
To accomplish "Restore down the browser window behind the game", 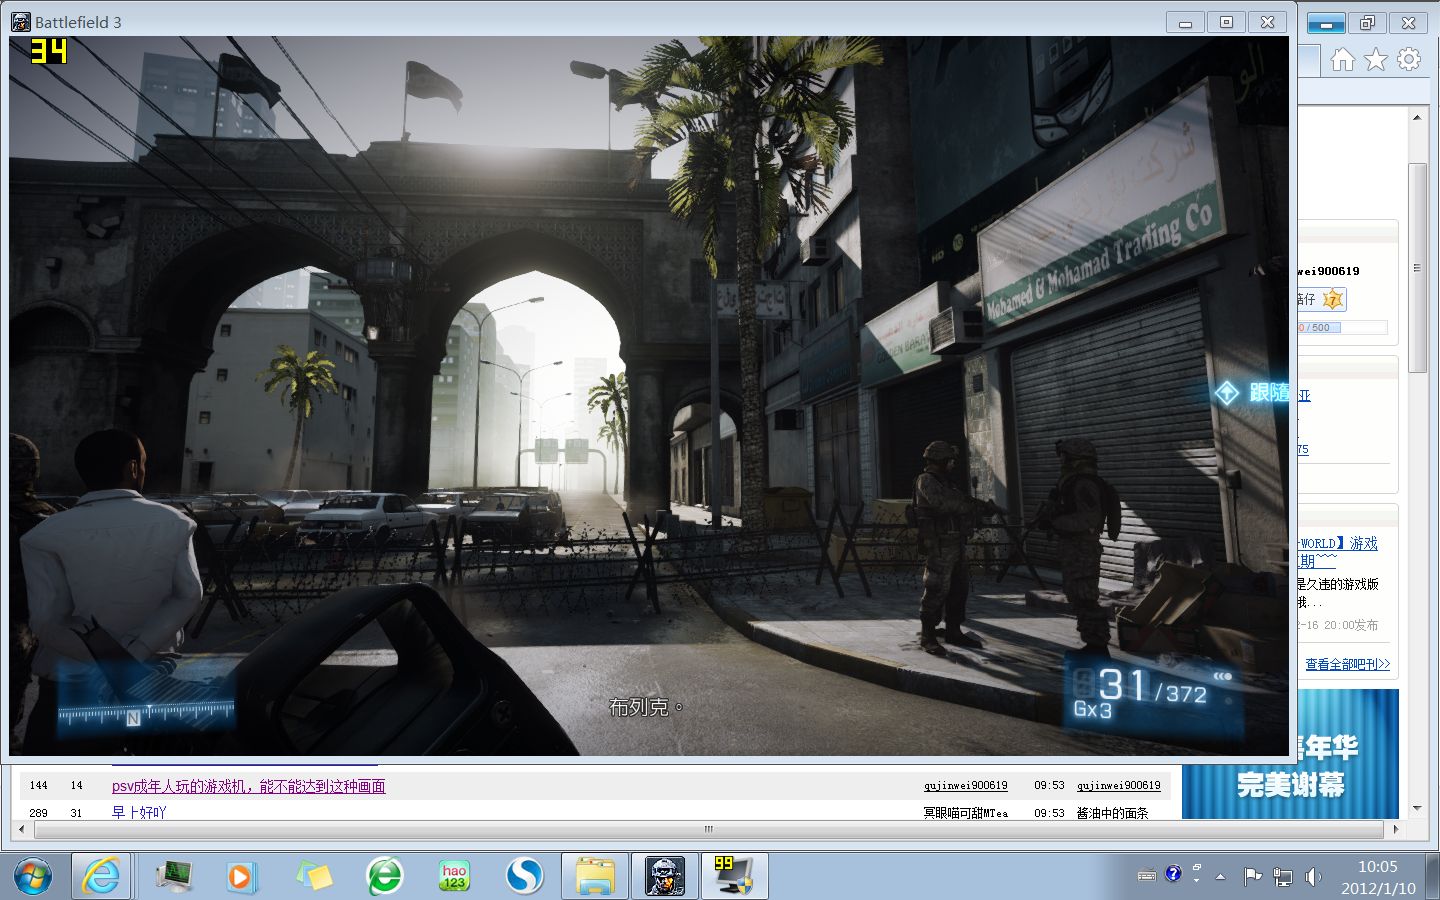I will point(1367,23).
